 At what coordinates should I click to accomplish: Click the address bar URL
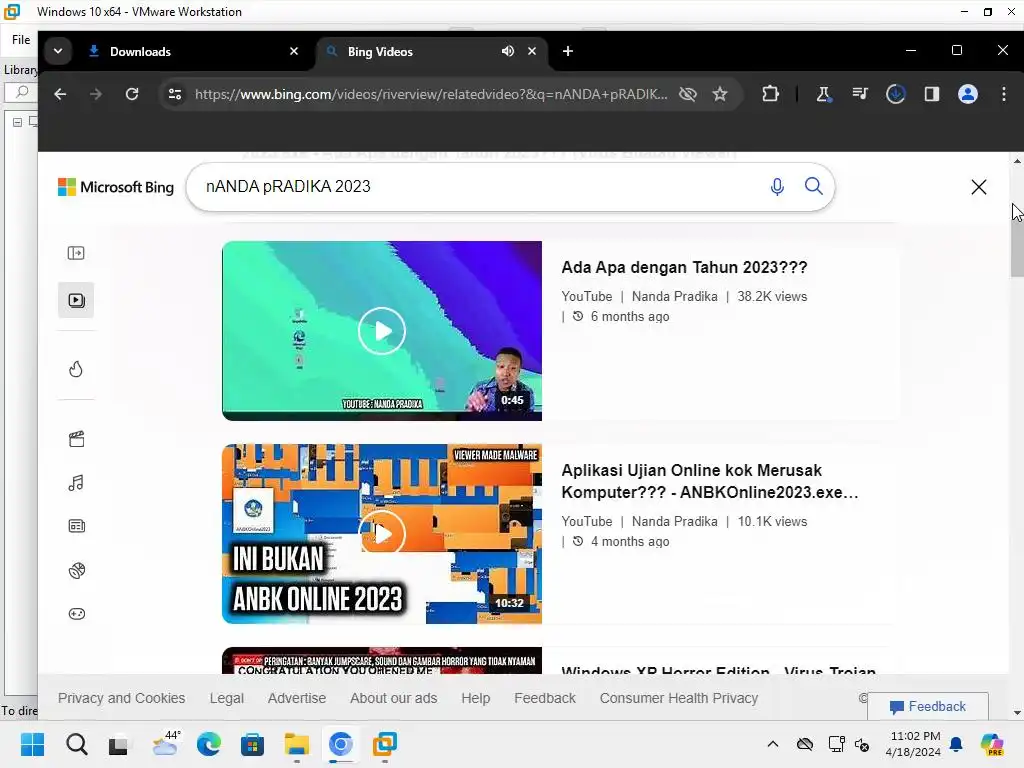(x=431, y=94)
